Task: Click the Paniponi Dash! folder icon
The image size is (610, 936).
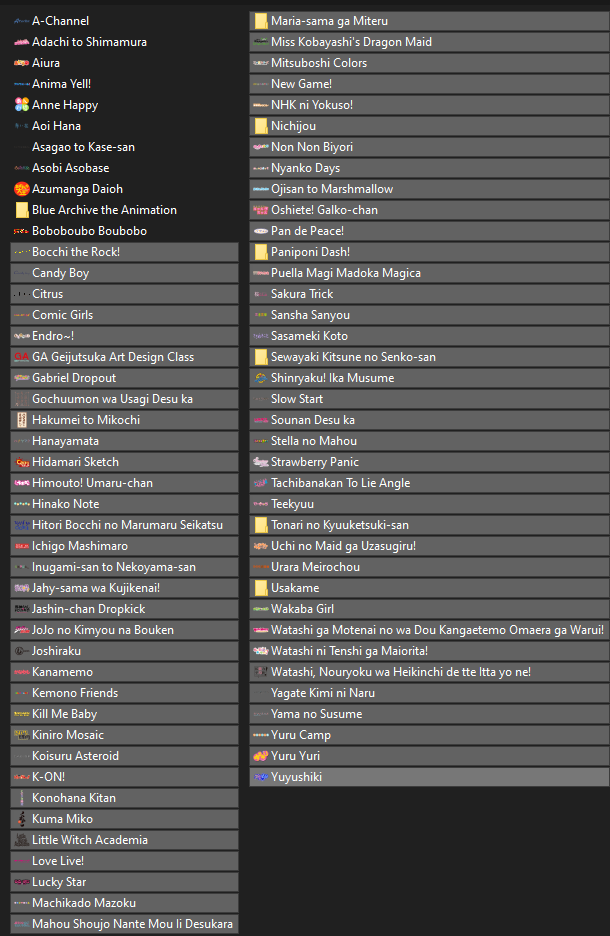Action: tap(261, 252)
